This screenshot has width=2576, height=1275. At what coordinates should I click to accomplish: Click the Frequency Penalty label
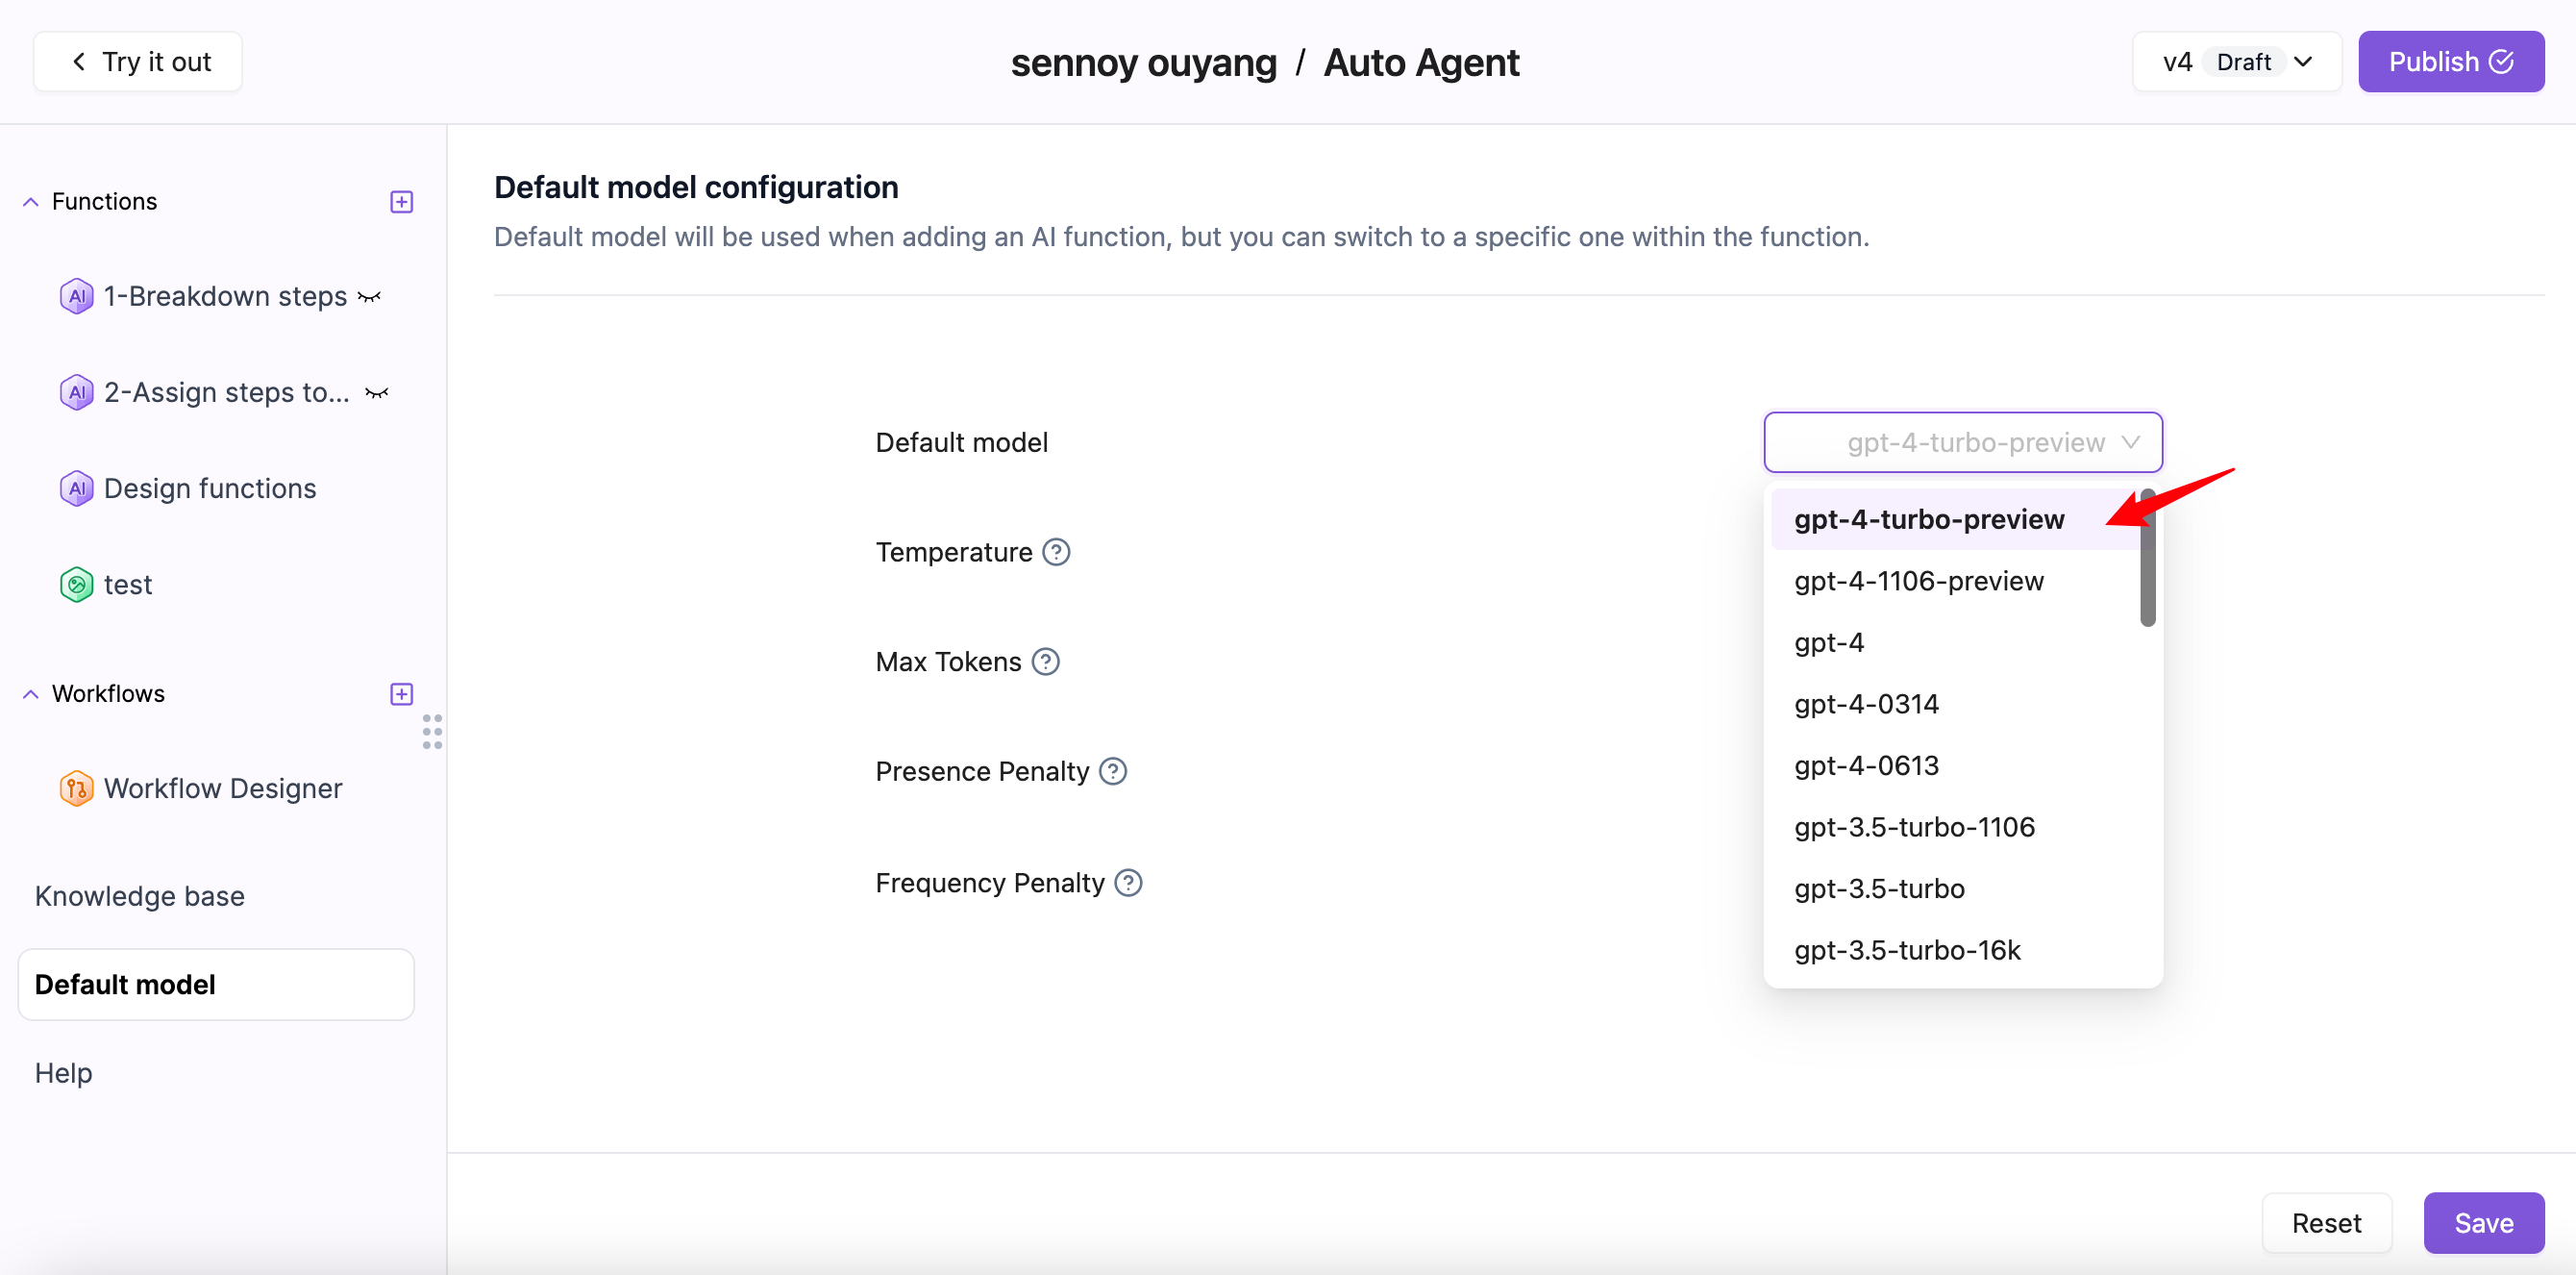pos(990,883)
